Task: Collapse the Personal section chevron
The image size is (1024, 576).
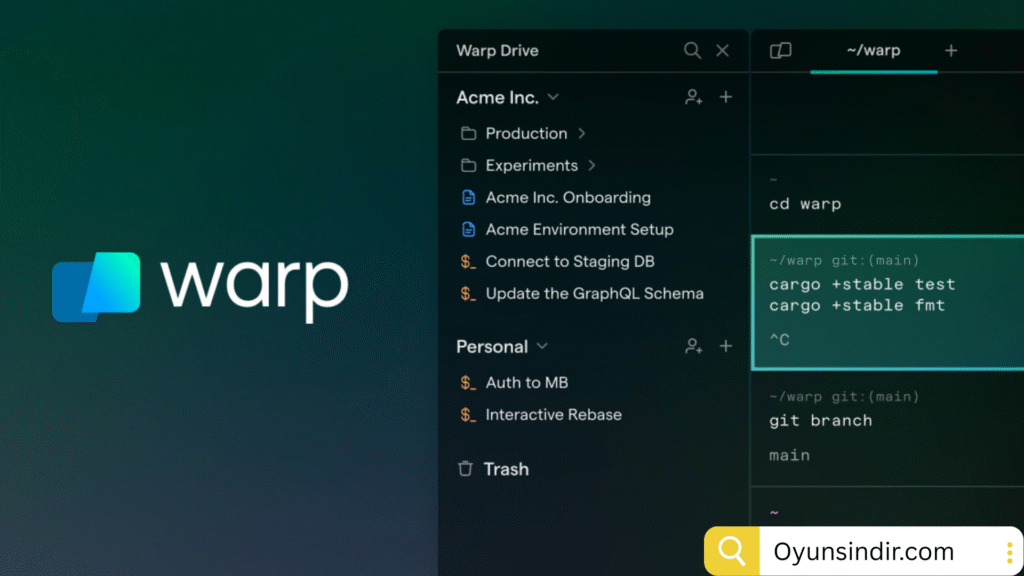Action: 542,346
